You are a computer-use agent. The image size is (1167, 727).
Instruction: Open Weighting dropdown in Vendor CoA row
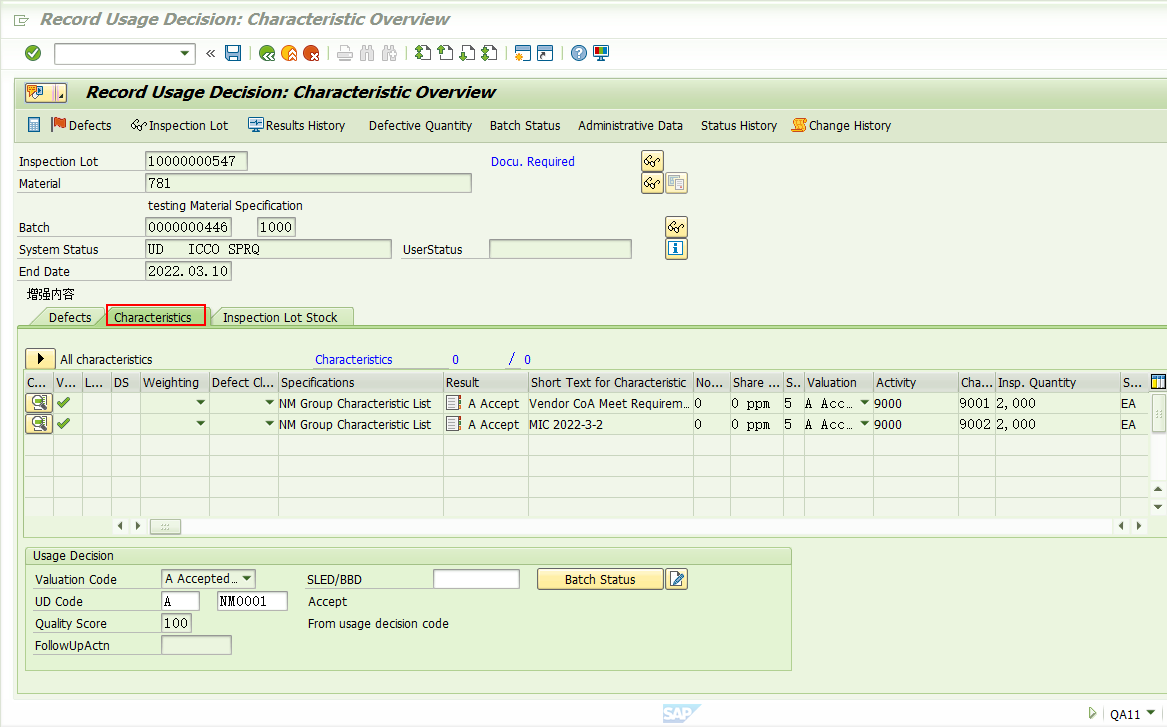pos(200,403)
